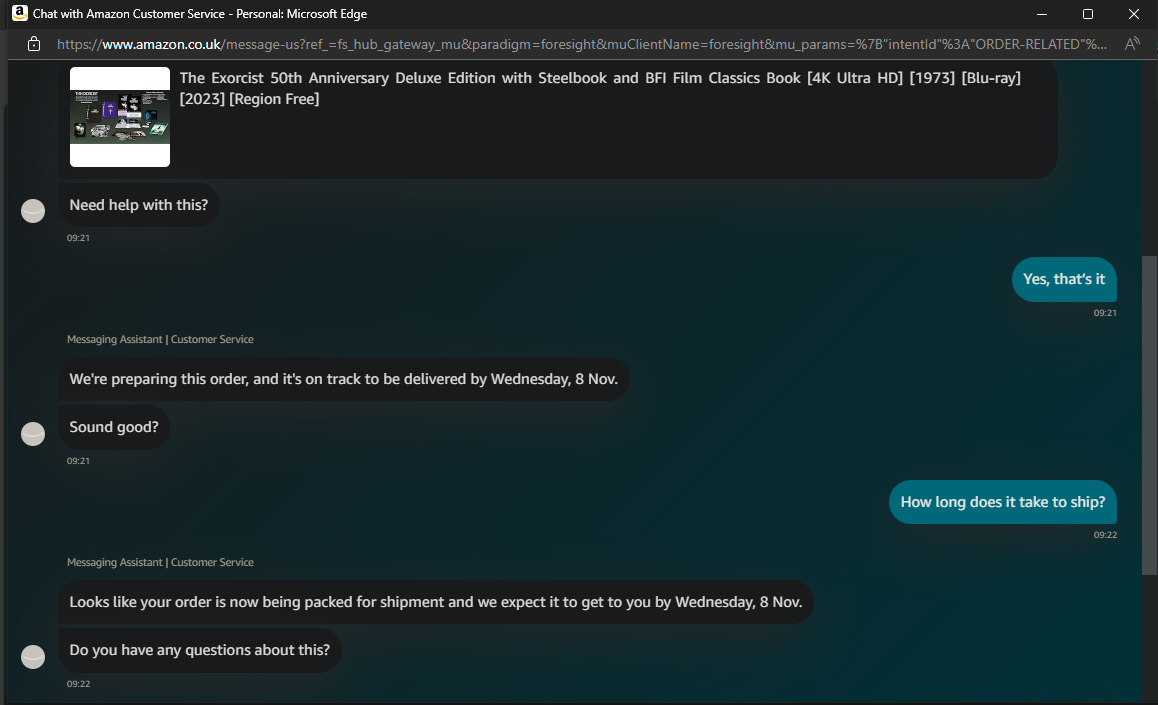
Task: Click avatar beside 'Do you have any questions'
Action: (x=32, y=656)
